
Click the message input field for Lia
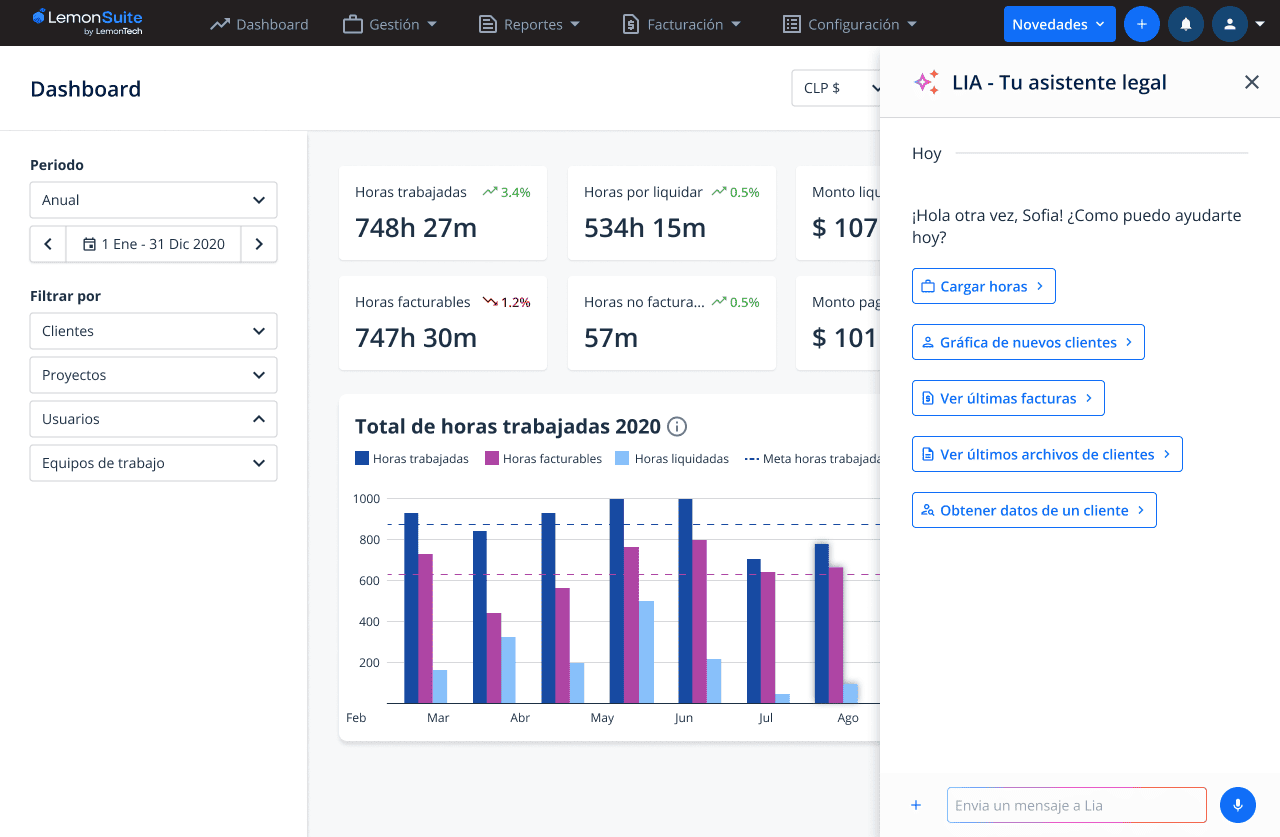[x=1076, y=805]
